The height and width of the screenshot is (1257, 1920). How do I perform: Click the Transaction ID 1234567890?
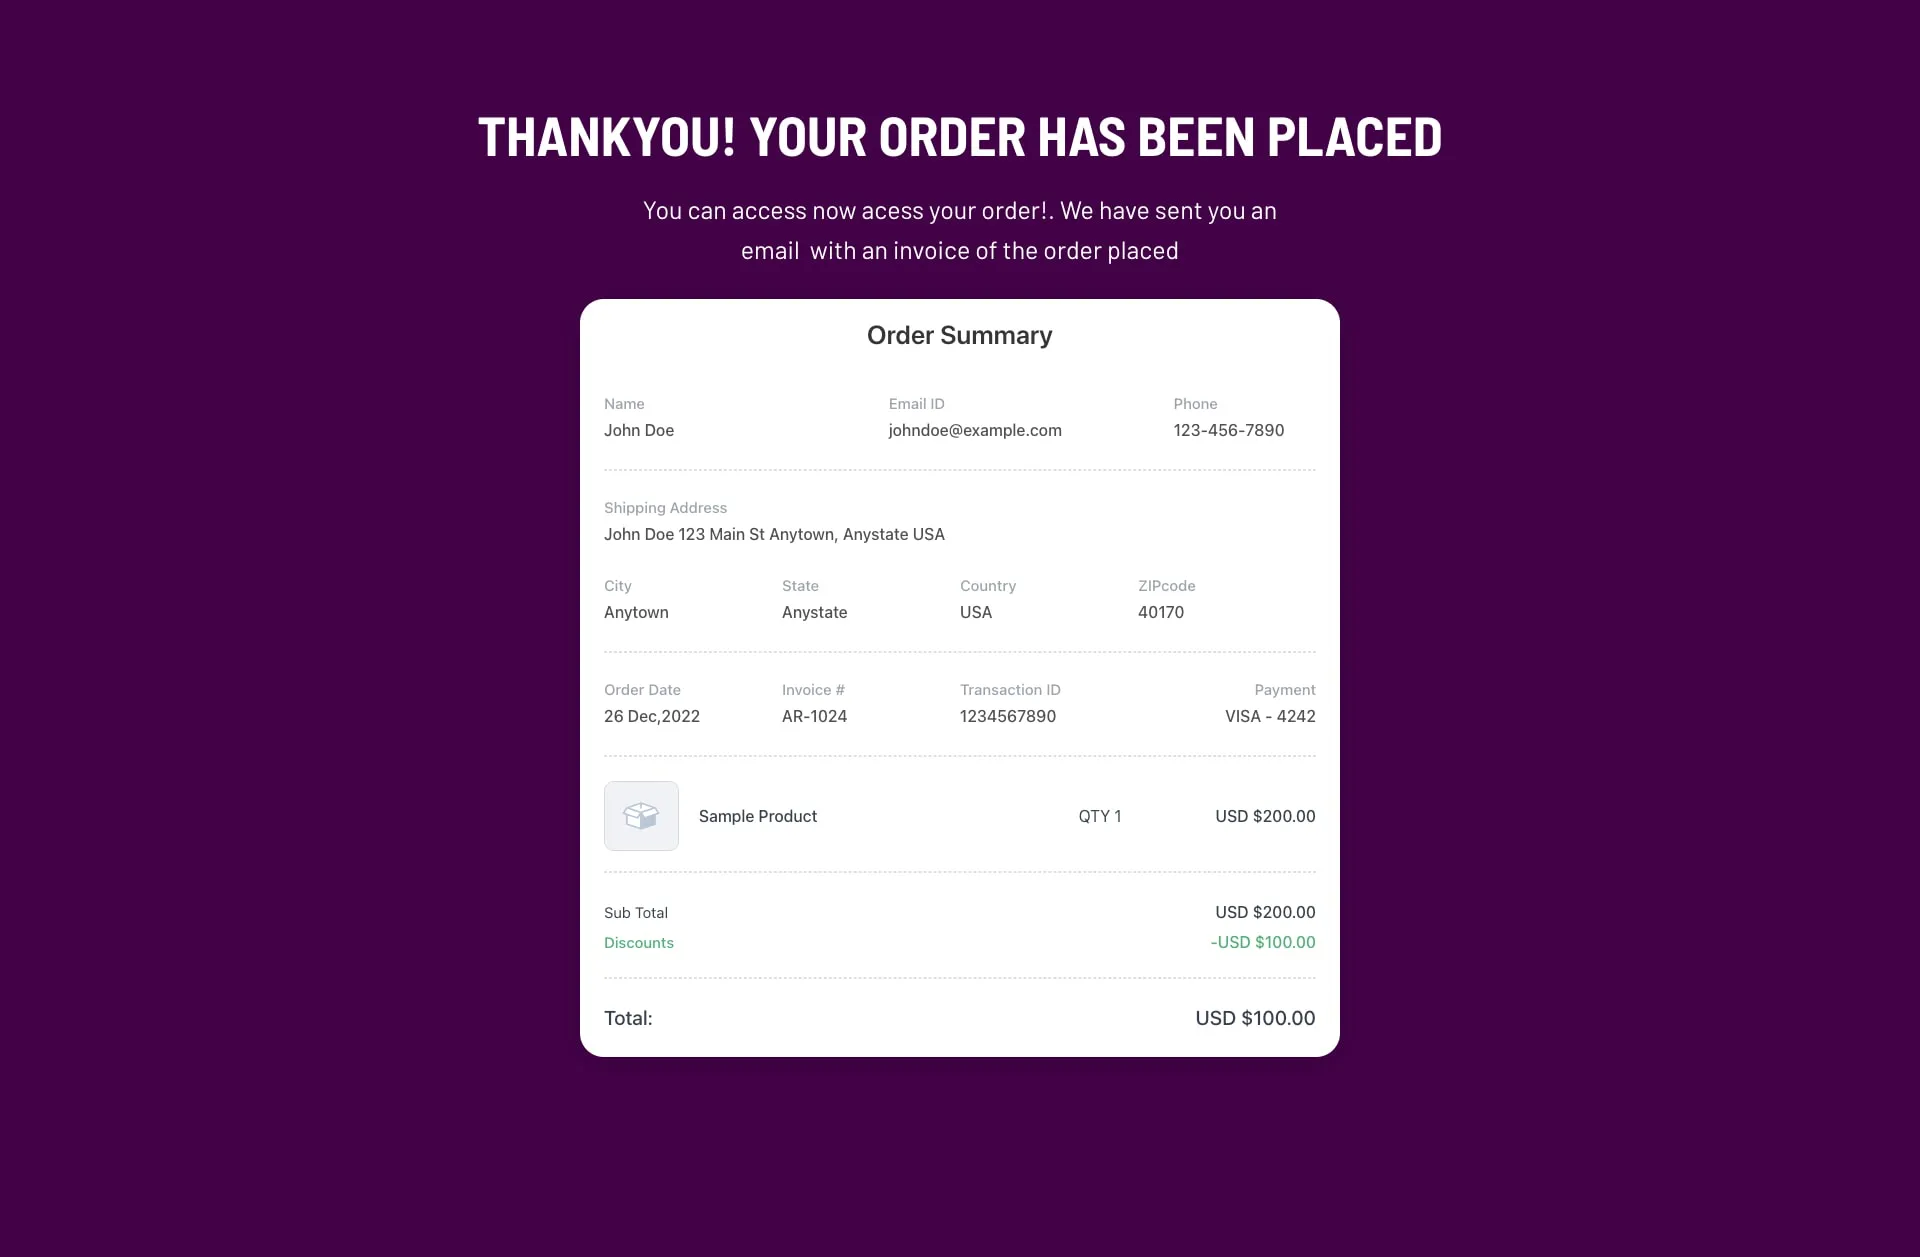tap(1008, 717)
